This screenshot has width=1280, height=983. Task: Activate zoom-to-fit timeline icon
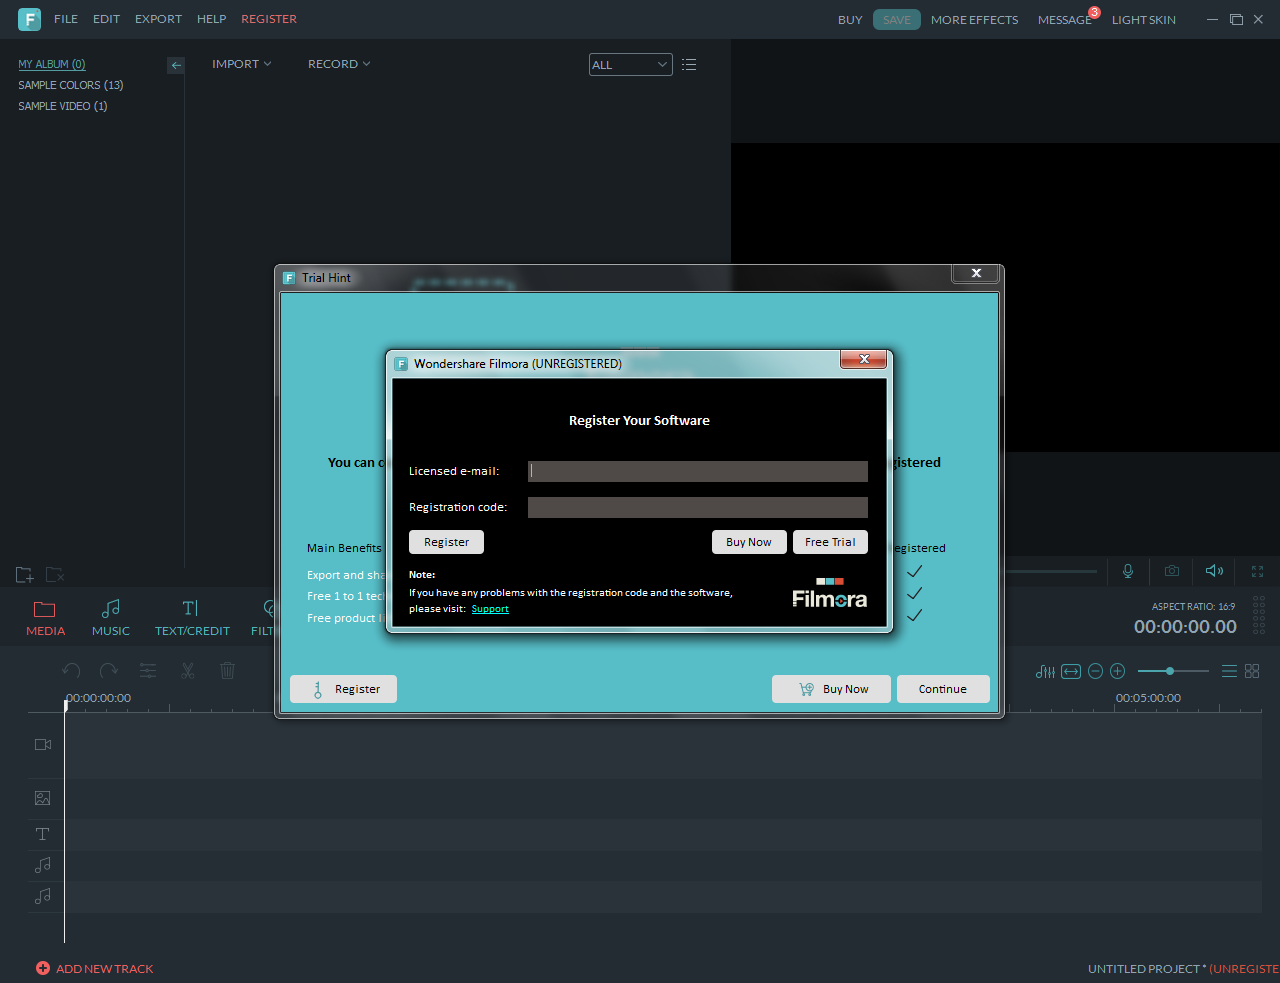1071,671
